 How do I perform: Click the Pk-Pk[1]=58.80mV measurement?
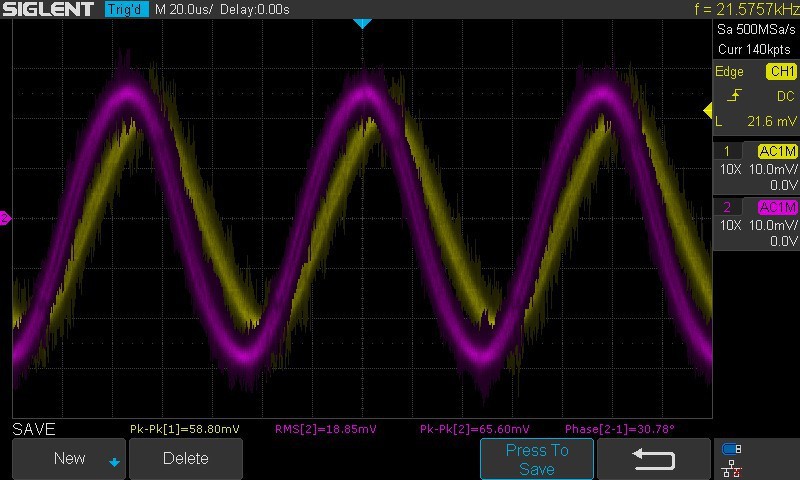185,429
